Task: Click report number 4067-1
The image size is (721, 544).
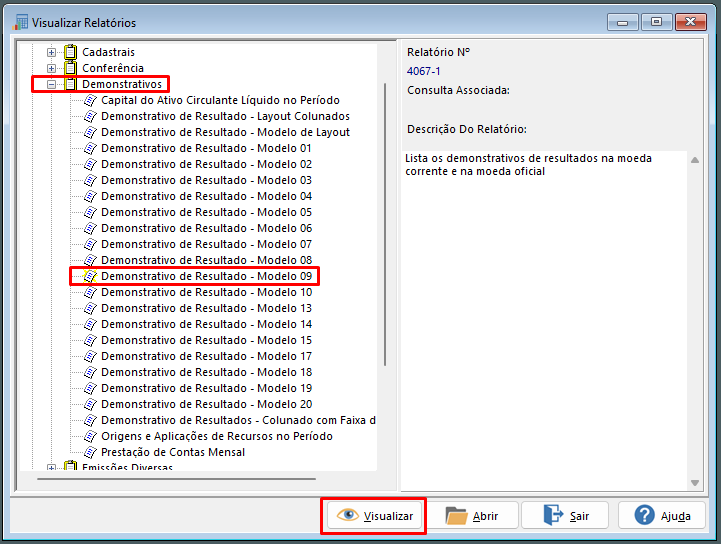Action: tap(423, 71)
